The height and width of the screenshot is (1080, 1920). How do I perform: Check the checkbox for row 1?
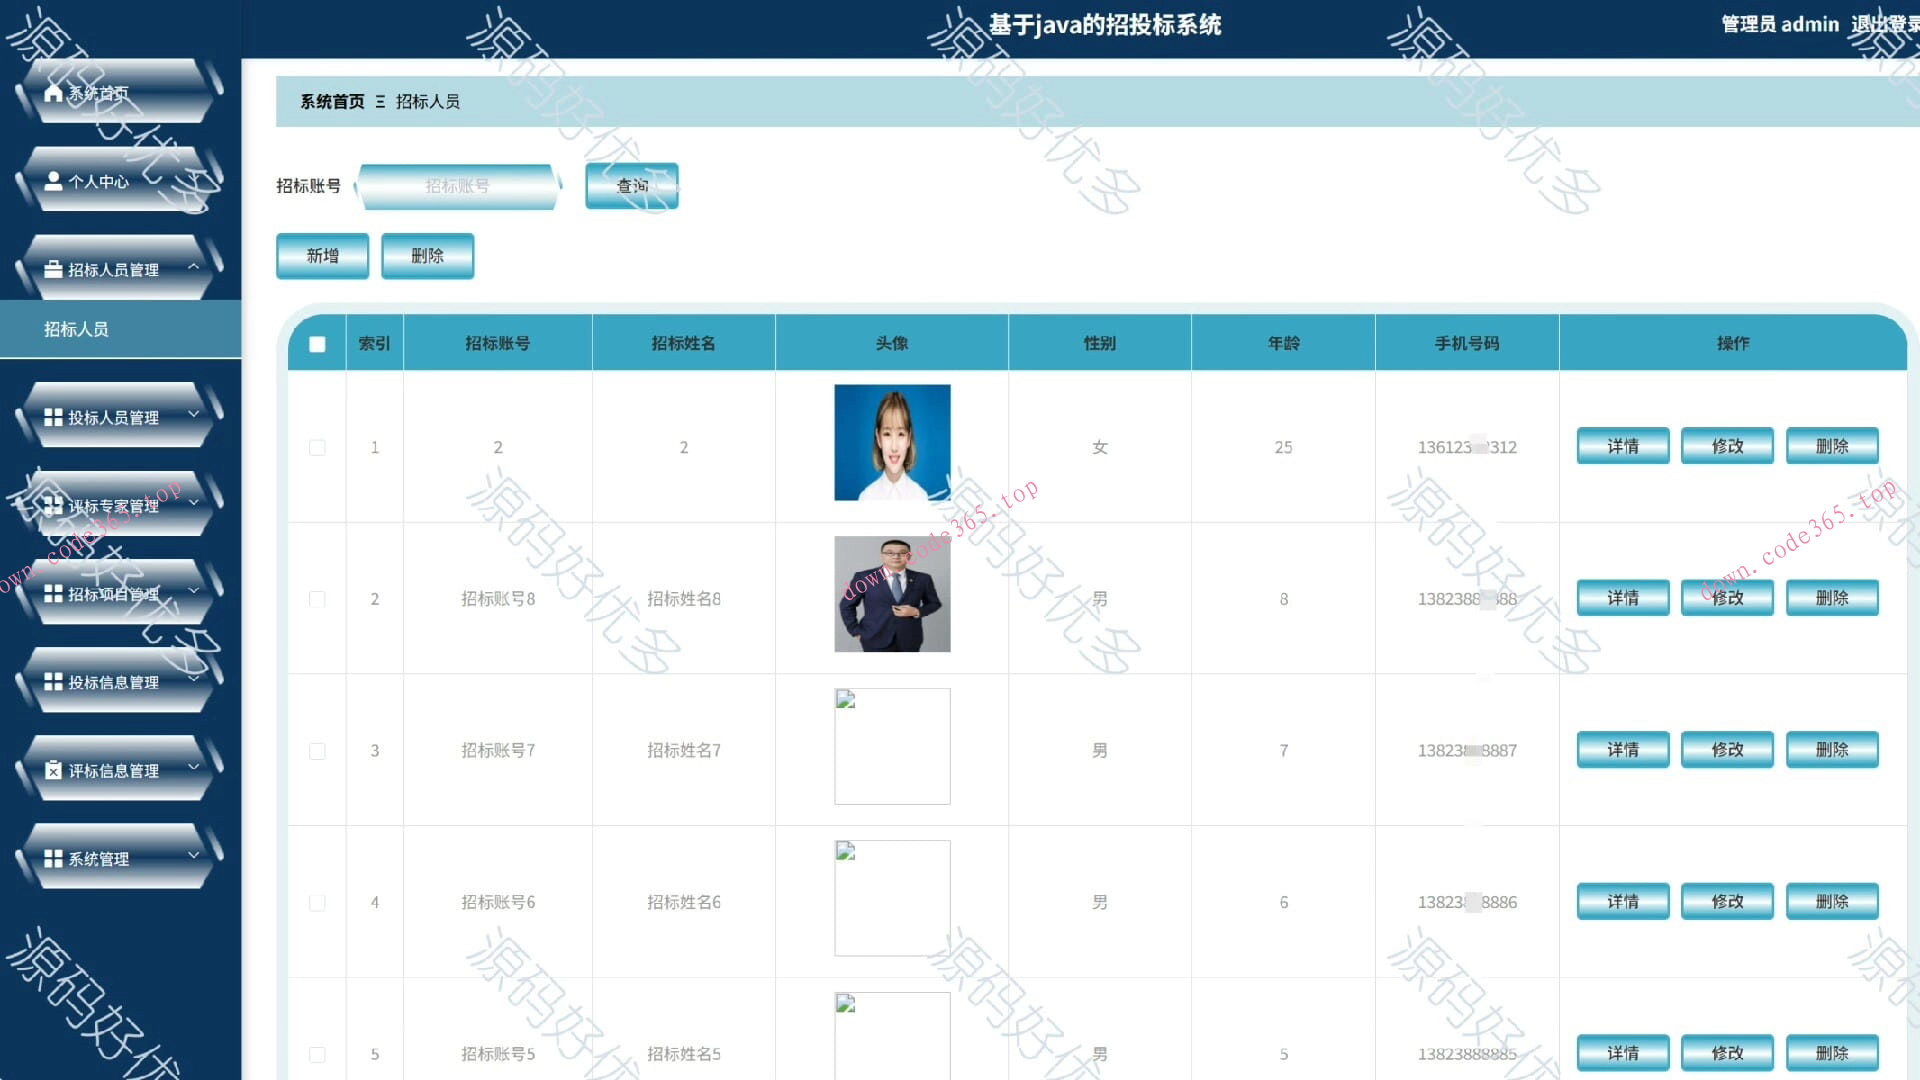click(317, 448)
